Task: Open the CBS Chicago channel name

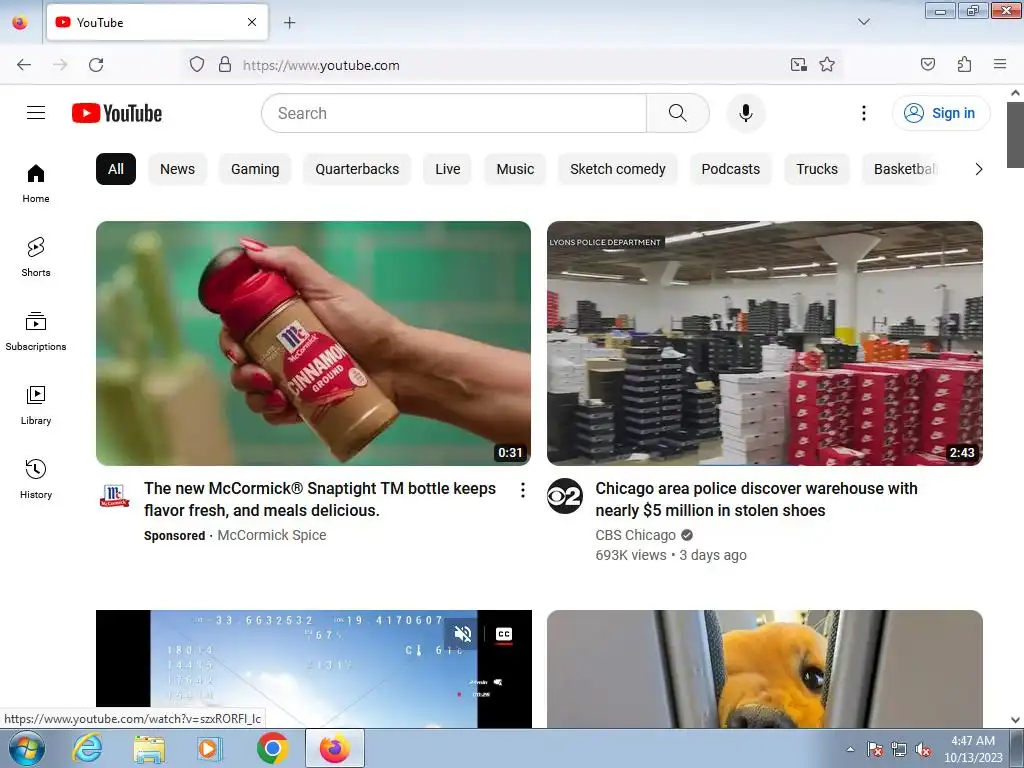Action: click(635, 535)
